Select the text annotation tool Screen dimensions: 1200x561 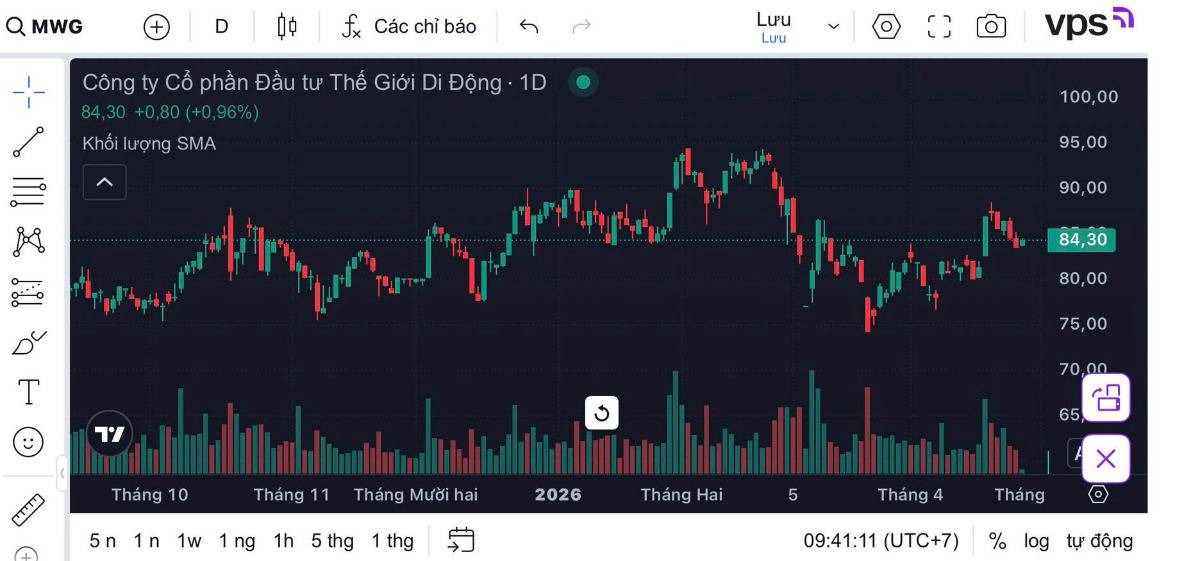pos(29,392)
